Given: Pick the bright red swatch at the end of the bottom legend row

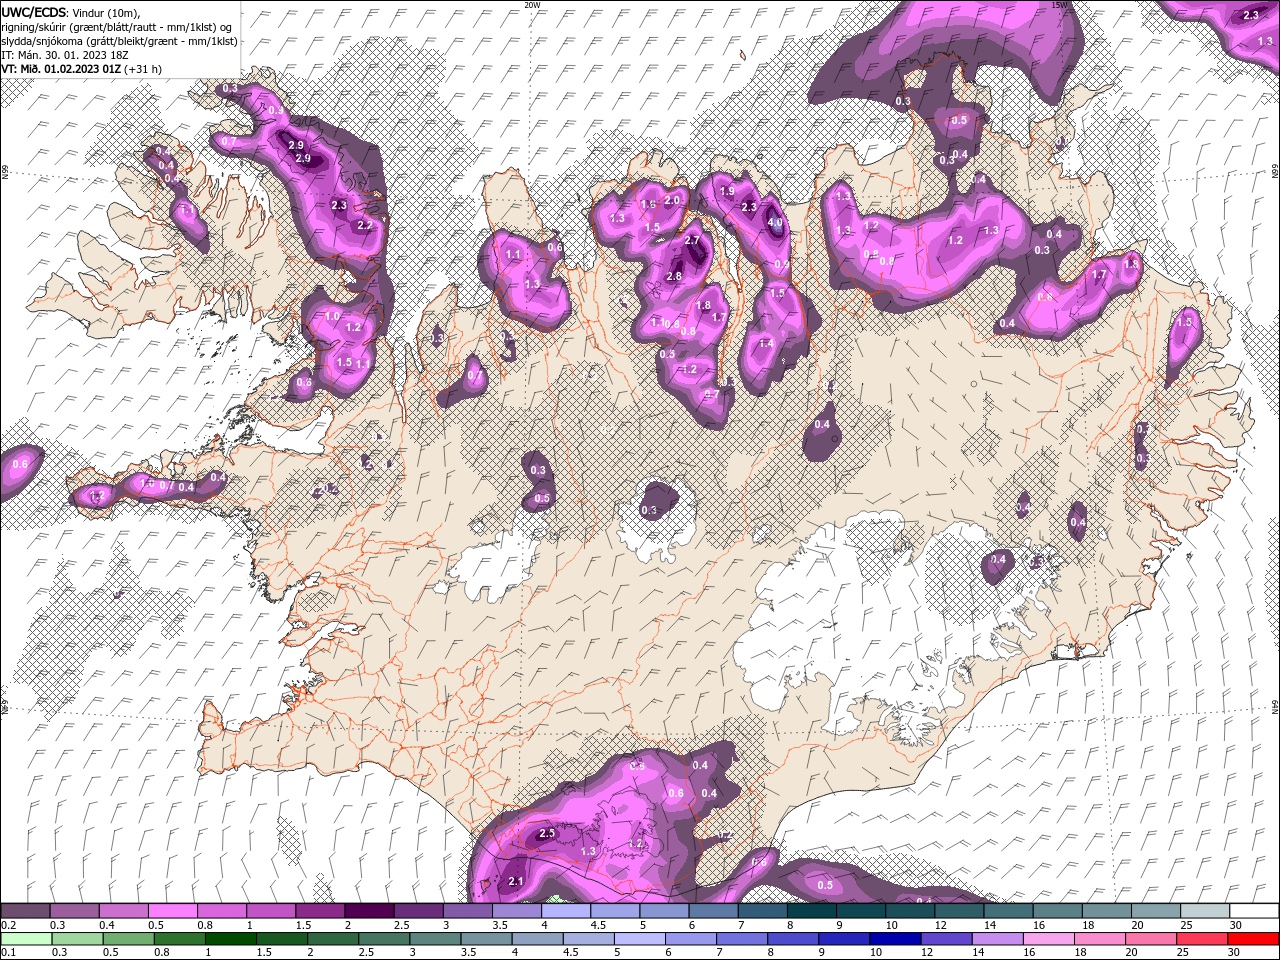Looking at the screenshot, I should pyautogui.click(x=1253, y=939).
